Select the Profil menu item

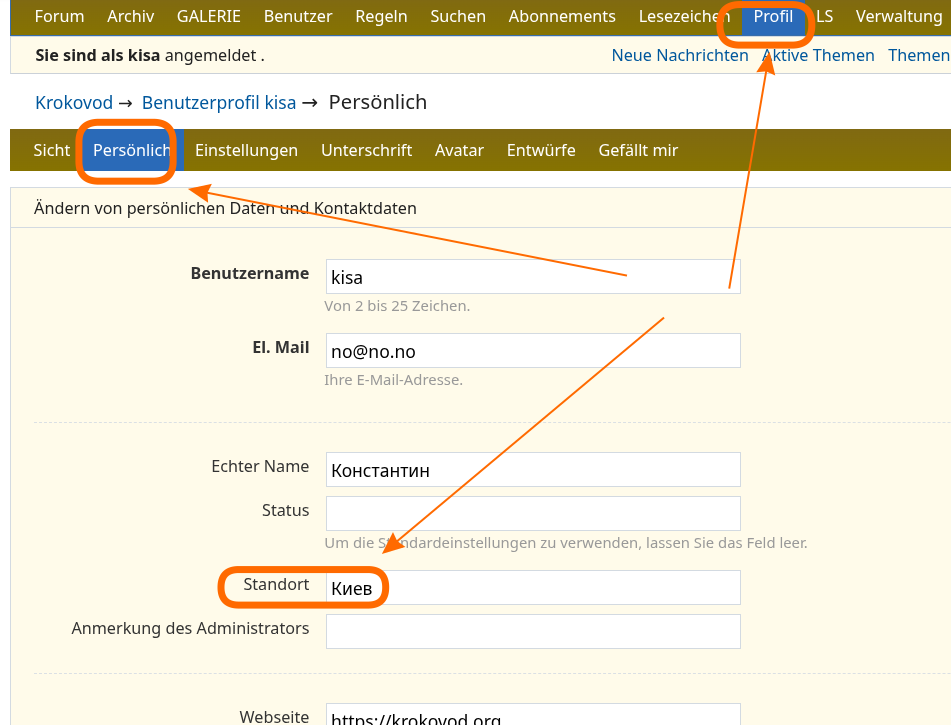click(773, 17)
